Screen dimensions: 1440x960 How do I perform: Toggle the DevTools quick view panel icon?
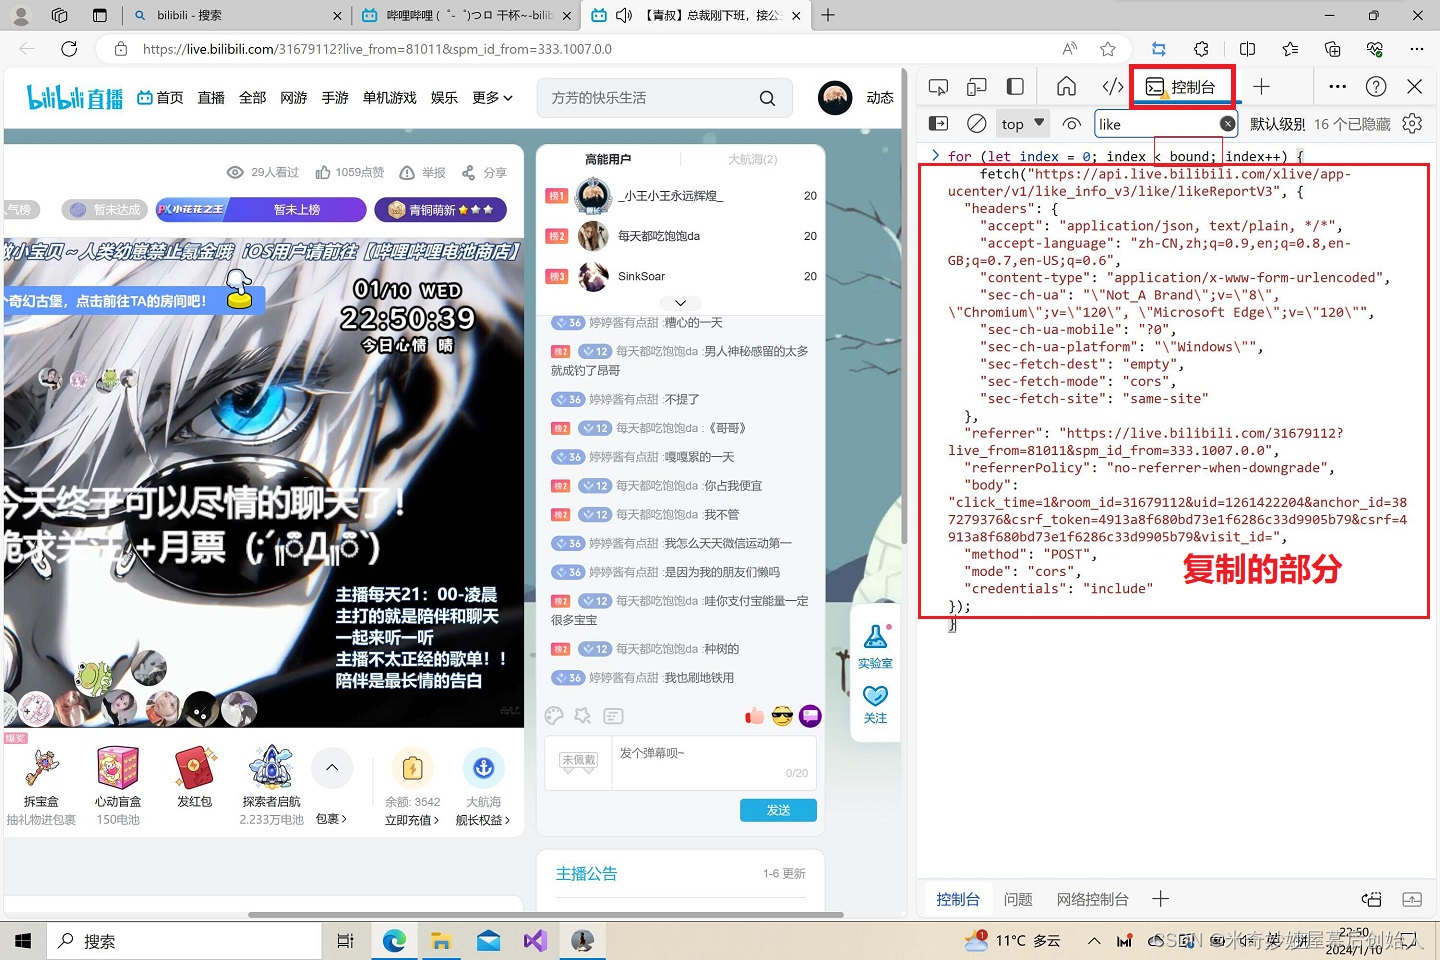pos(1015,87)
